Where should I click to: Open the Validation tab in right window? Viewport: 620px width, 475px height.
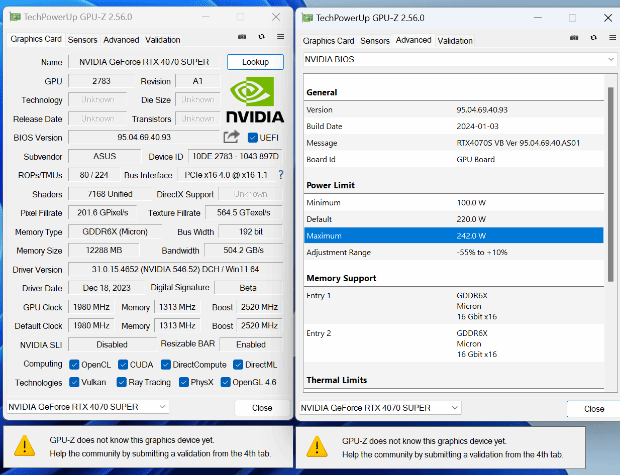(455, 41)
